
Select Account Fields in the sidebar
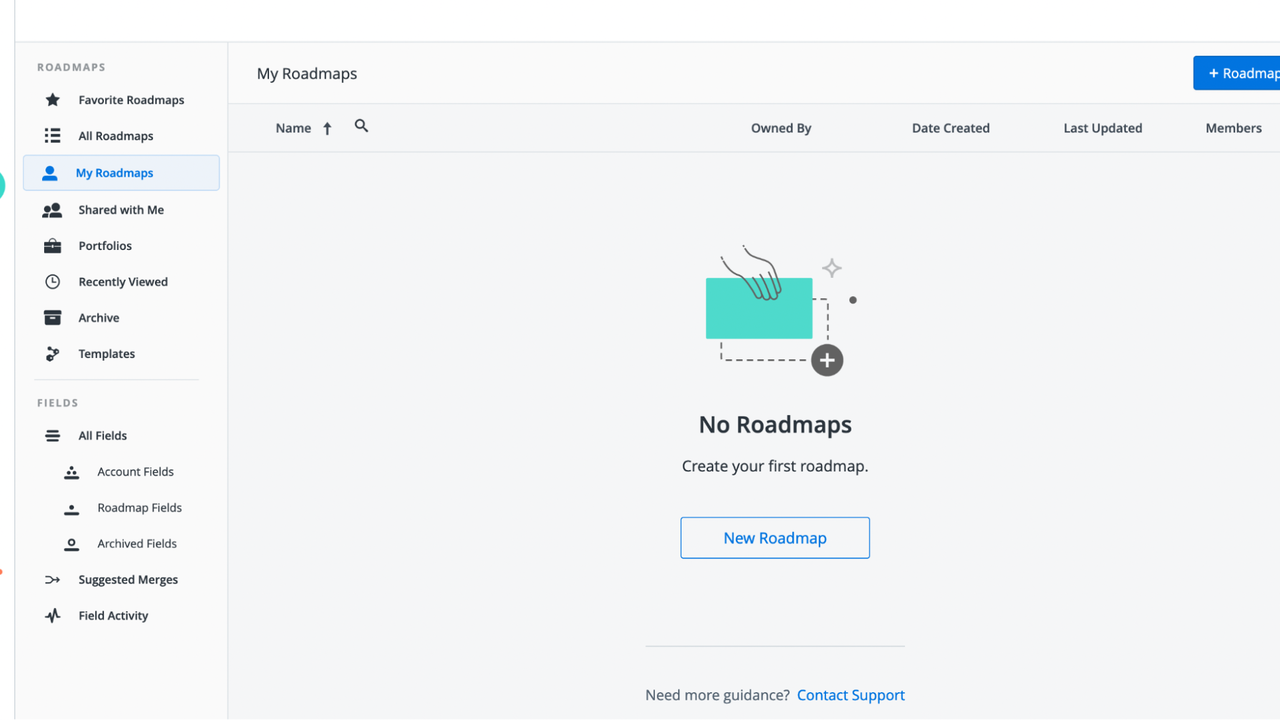[135, 471]
